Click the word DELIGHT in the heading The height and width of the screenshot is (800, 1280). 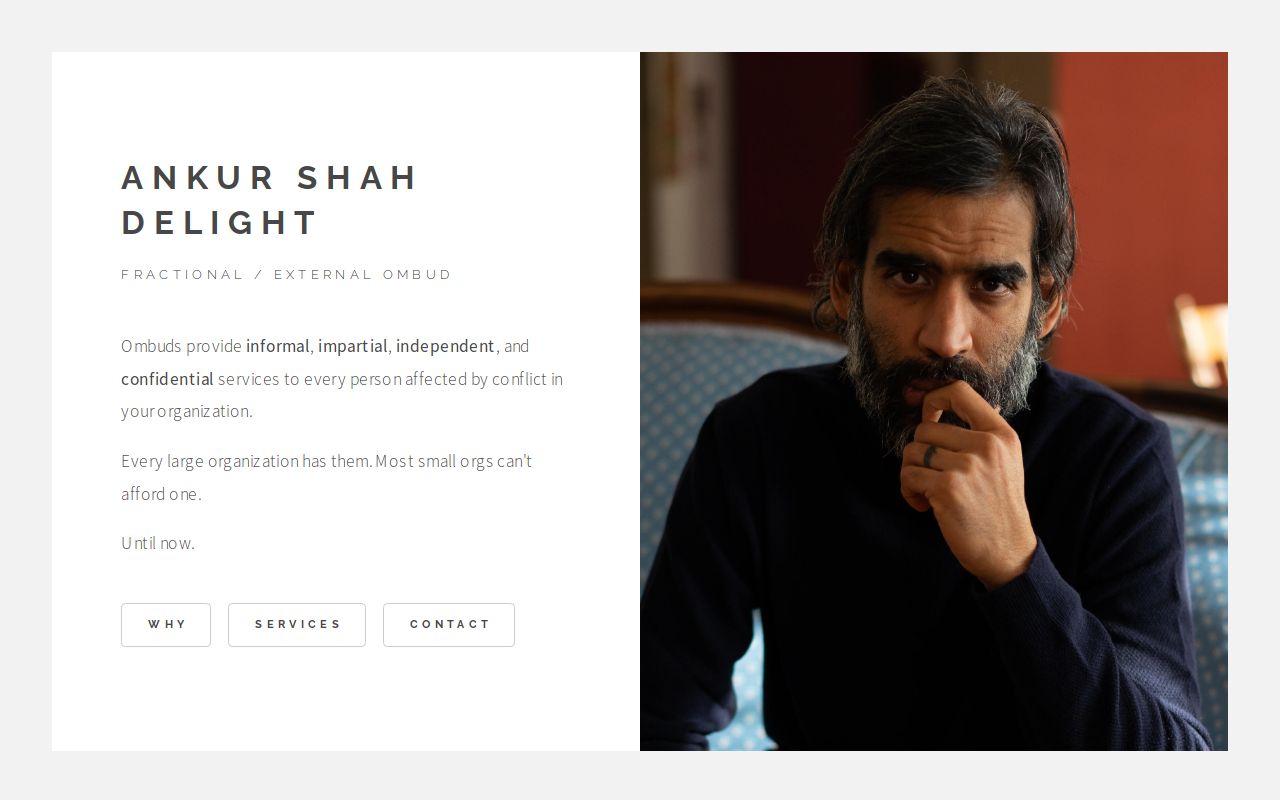[220, 222]
